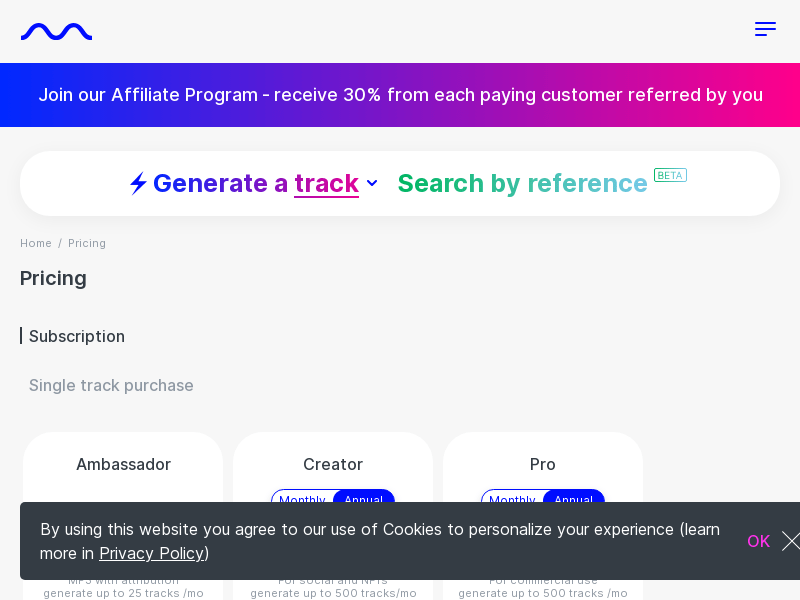The width and height of the screenshot is (800, 600).
Task: Click the blue wave logo
Action: (x=56, y=32)
